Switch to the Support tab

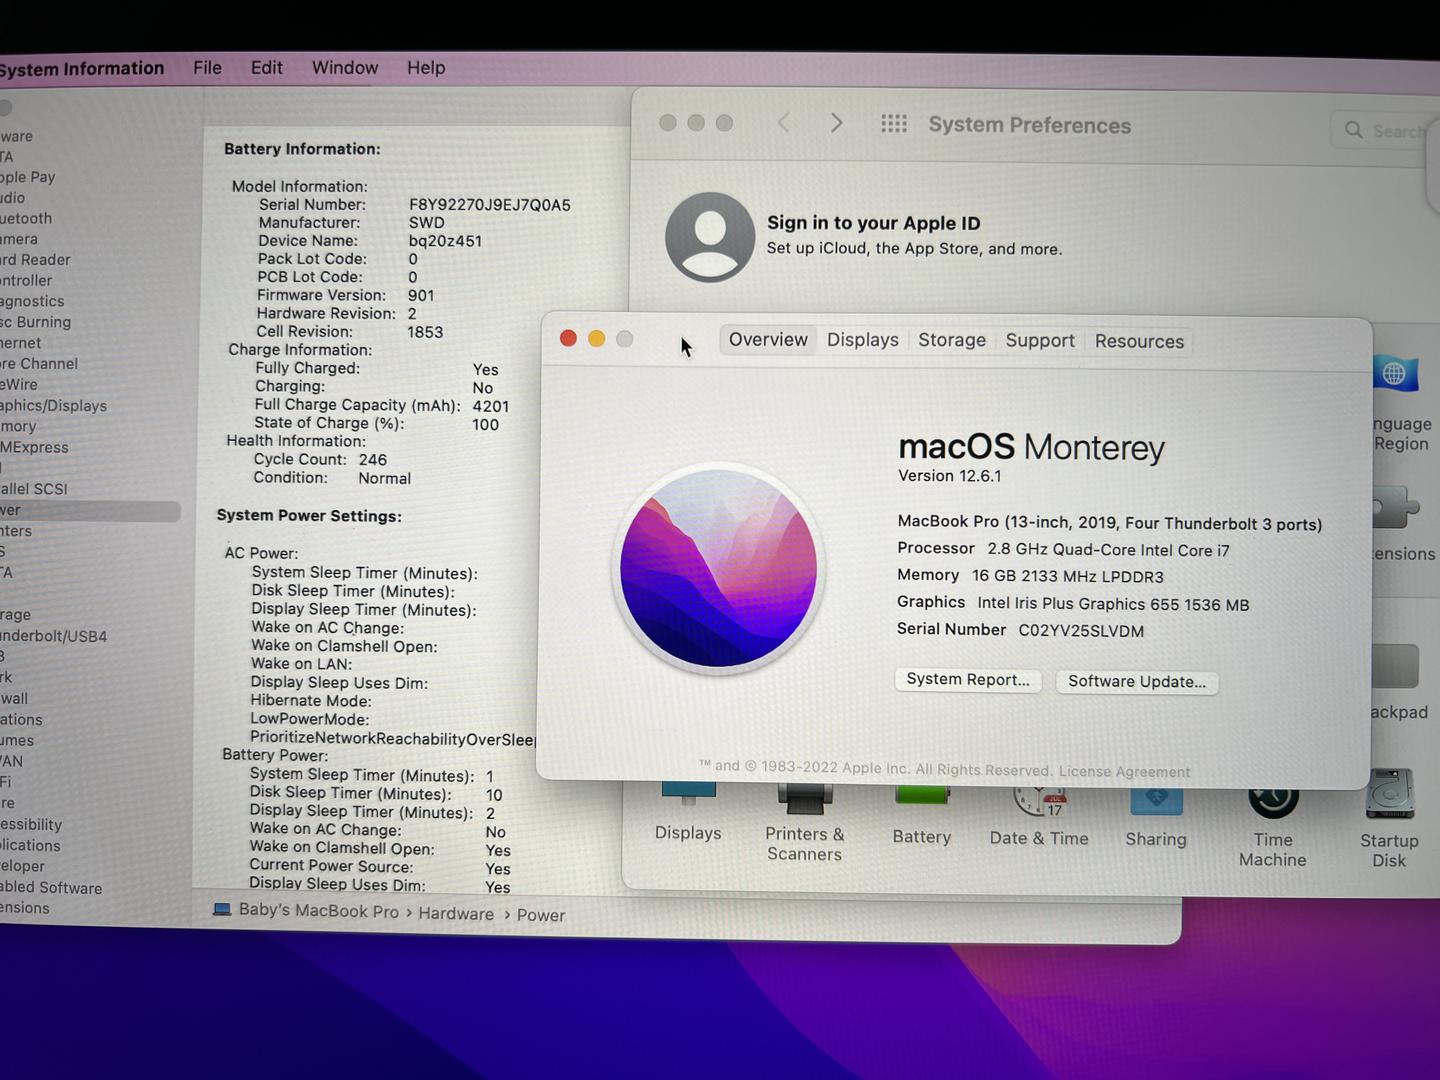click(1040, 341)
